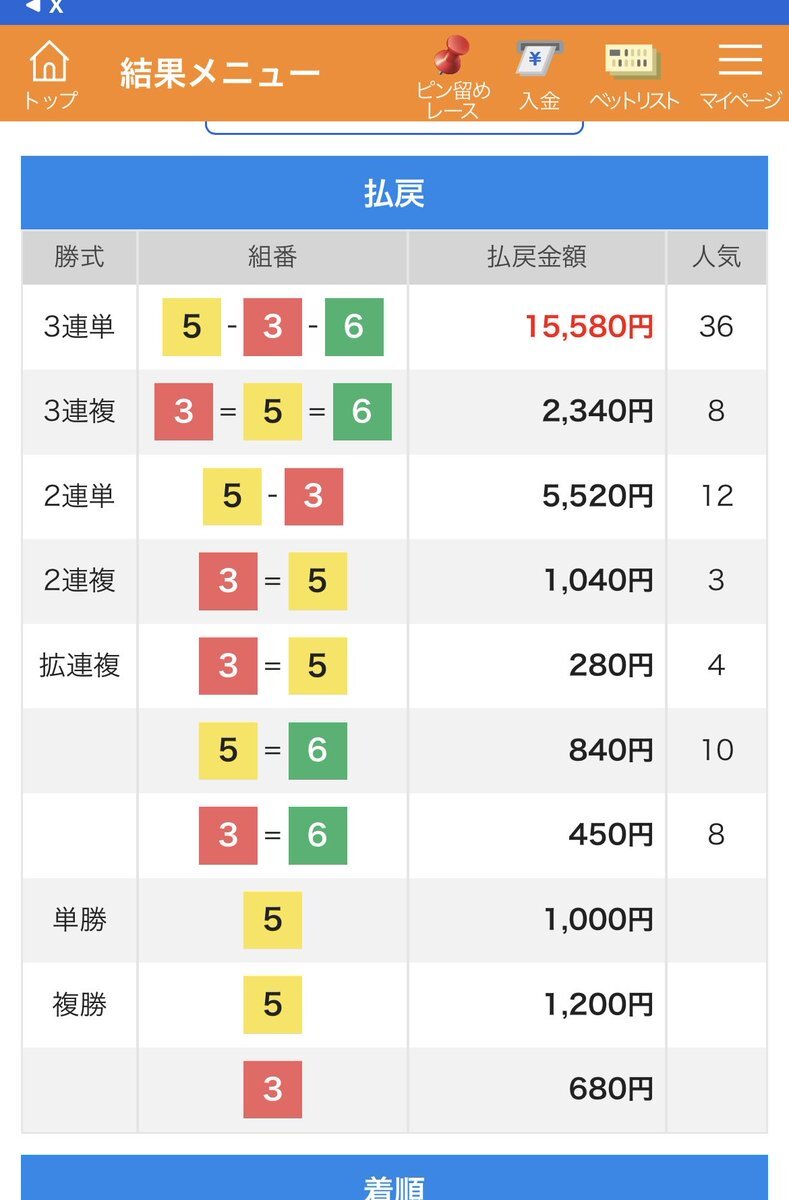The image size is (789, 1200).
Task: Open the マイページ hamburger menu
Action: (740, 76)
